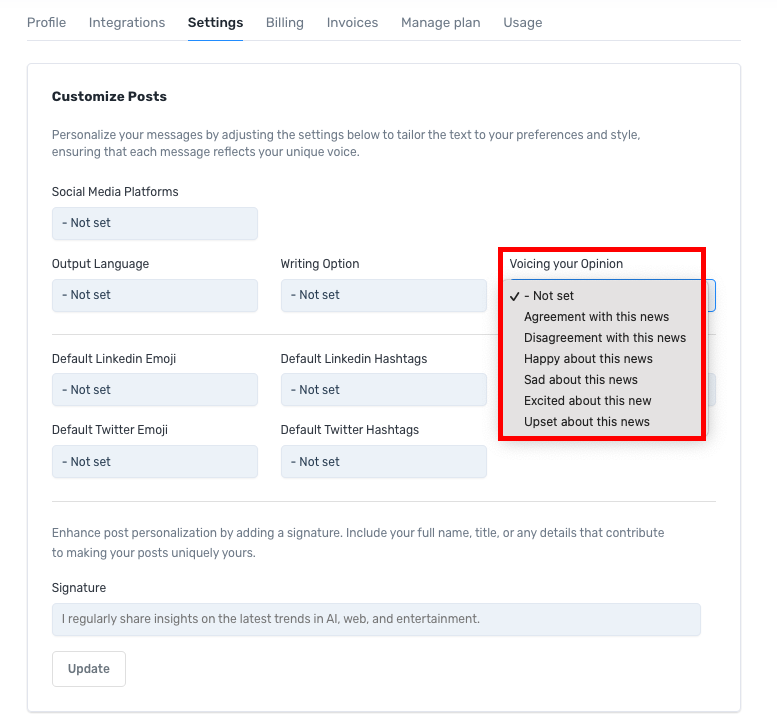Select 'Disagreement with this news' option
Viewport: 777px width, 724px height.
605,338
